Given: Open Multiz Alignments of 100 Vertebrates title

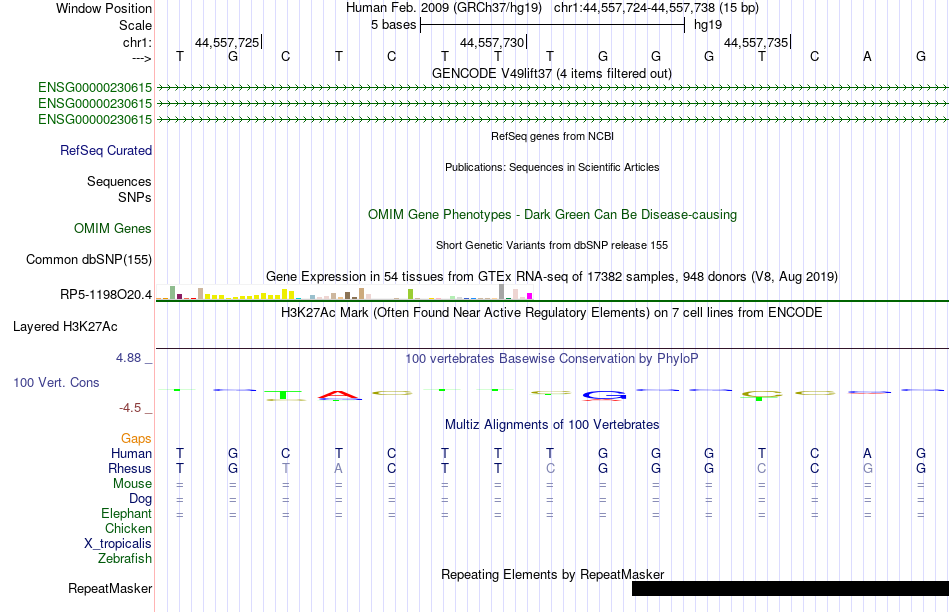Looking at the screenshot, I should pos(552,425).
